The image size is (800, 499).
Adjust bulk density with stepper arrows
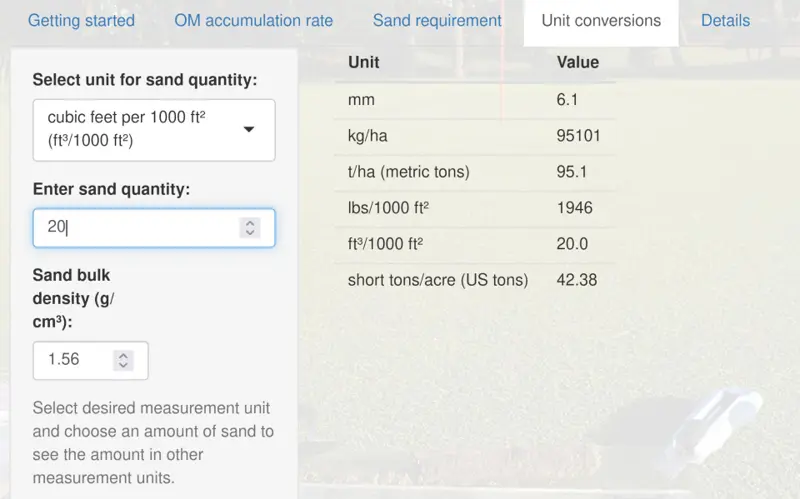pyautogui.click(x=123, y=360)
